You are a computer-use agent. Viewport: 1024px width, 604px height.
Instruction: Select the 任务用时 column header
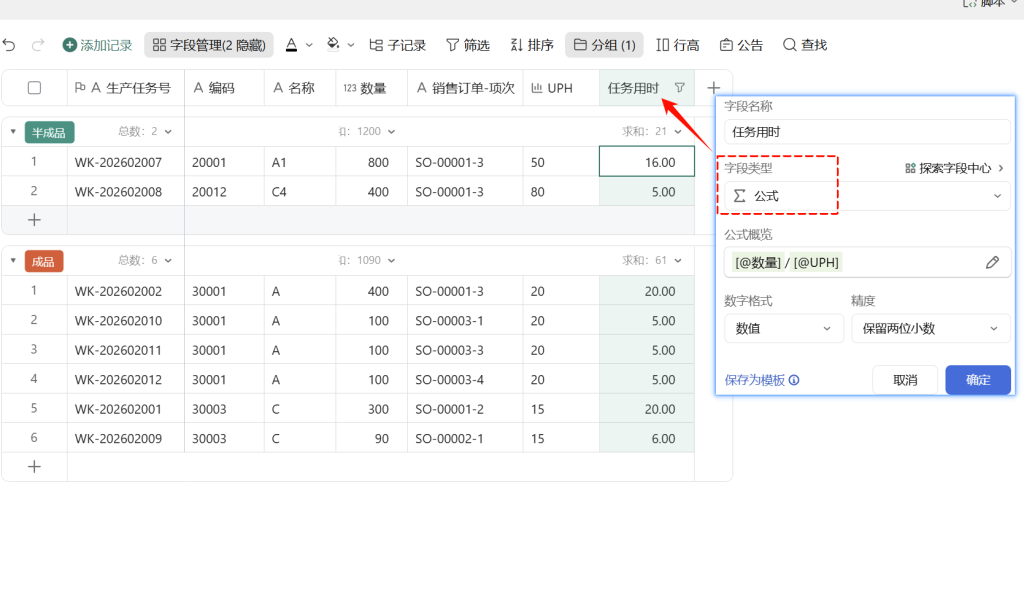point(647,88)
